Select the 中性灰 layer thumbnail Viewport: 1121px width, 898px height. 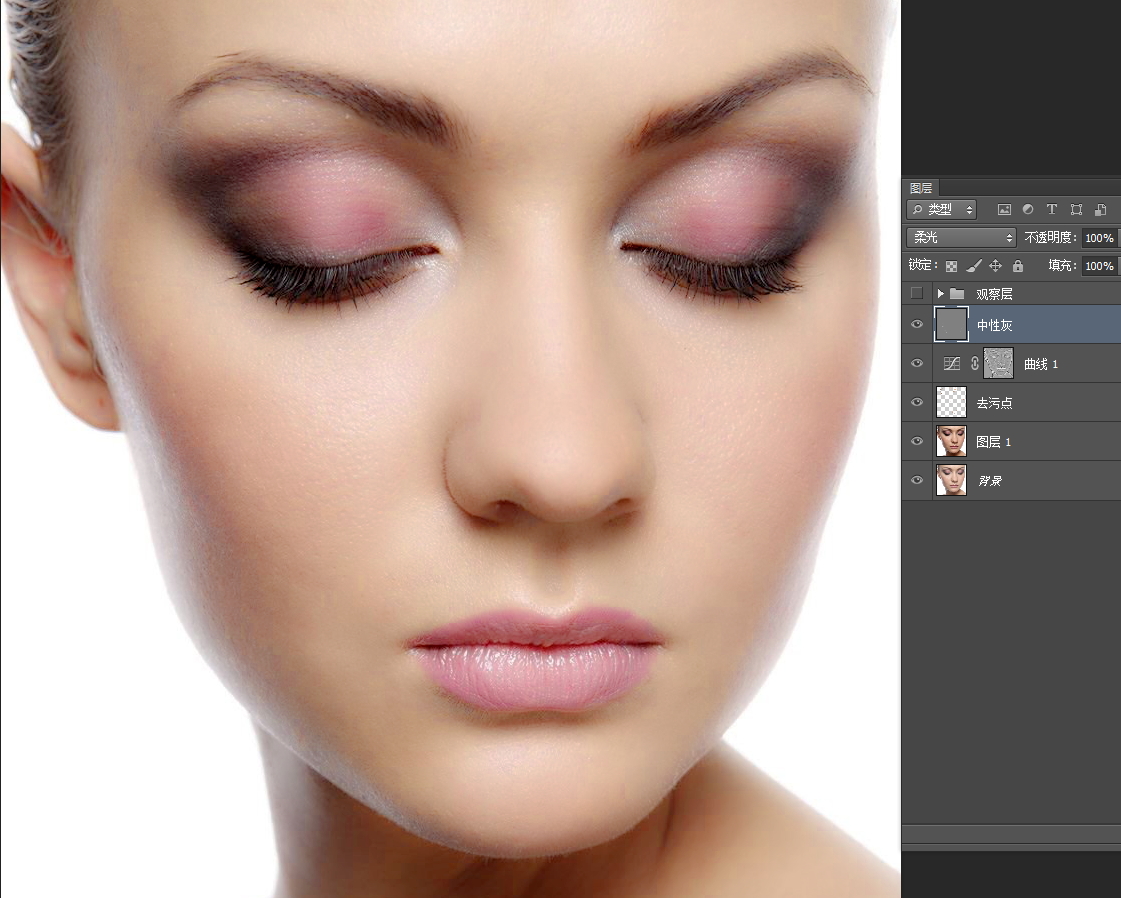tap(952, 325)
